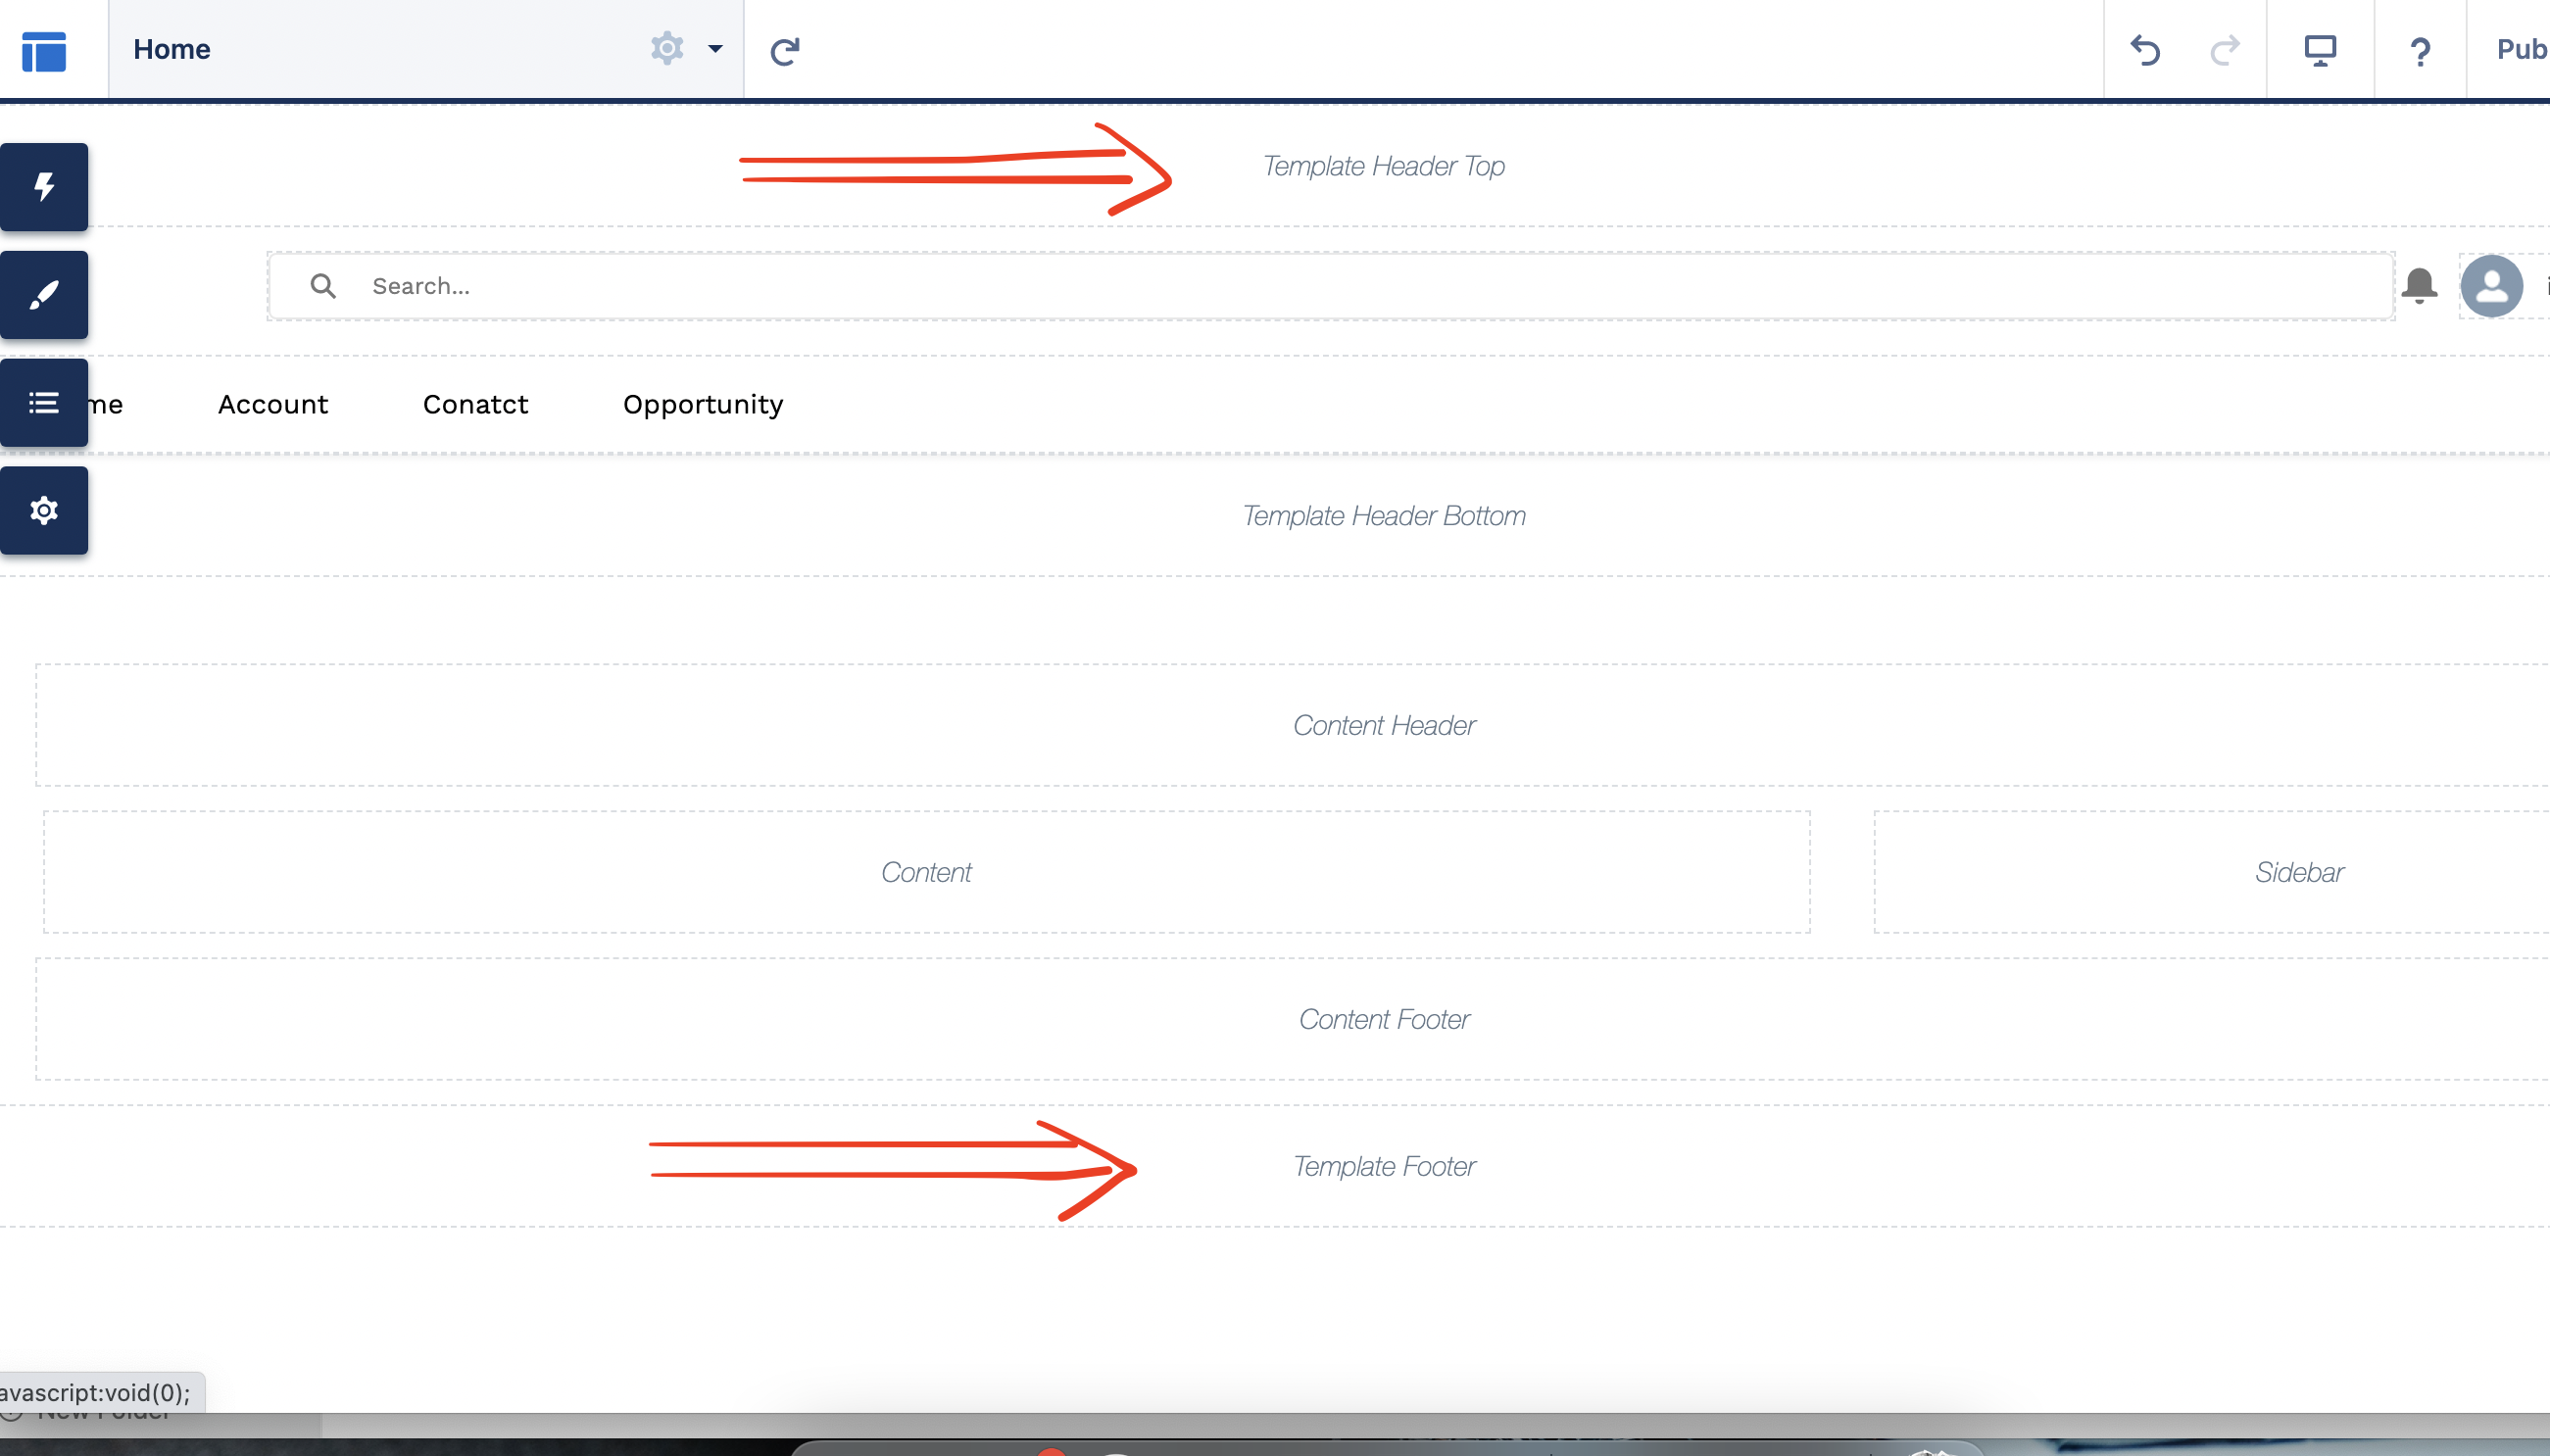The image size is (2550, 1456).
Task: Click the redo arrow
Action: coord(2224,50)
